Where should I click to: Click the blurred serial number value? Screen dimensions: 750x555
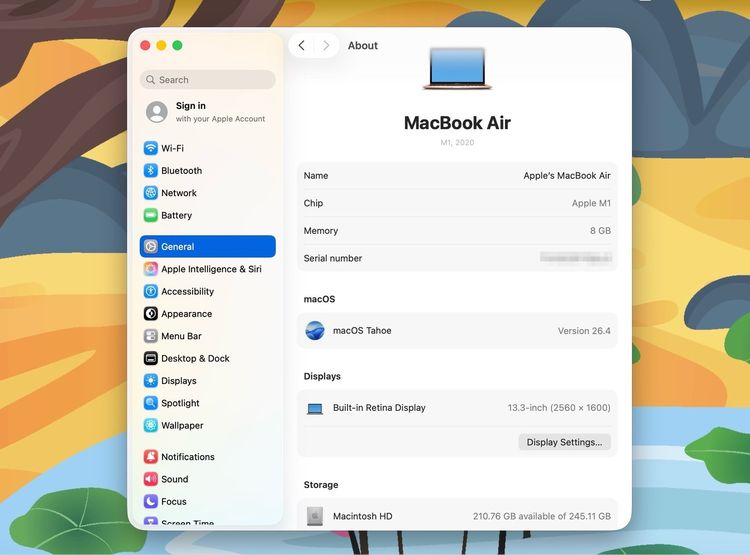click(576, 258)
